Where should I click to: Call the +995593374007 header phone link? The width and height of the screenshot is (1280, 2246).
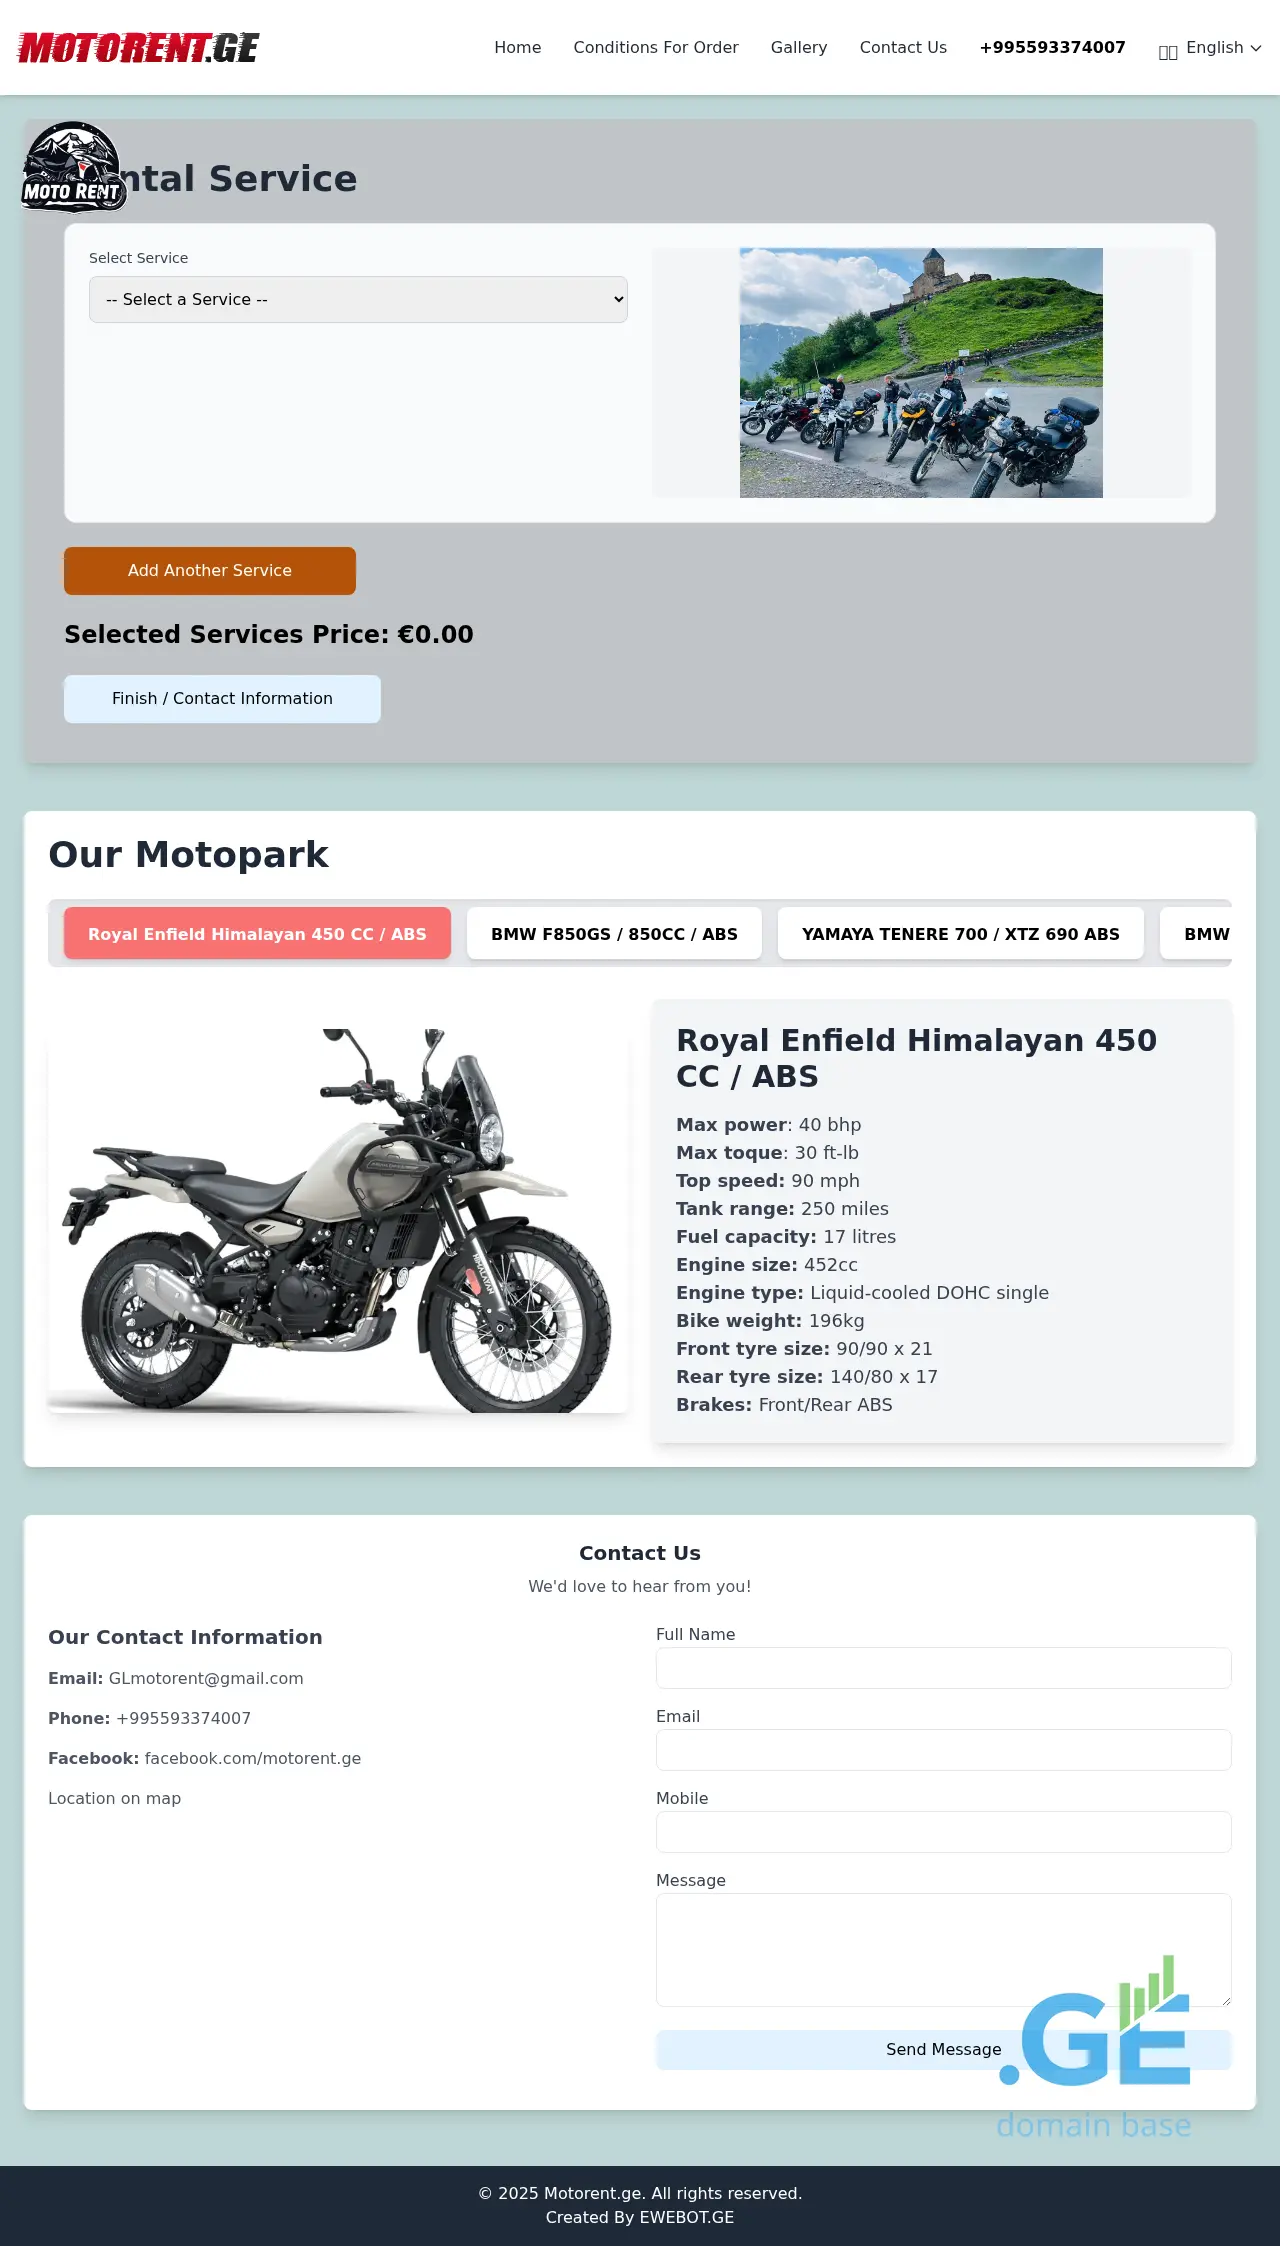(1052, 47)
